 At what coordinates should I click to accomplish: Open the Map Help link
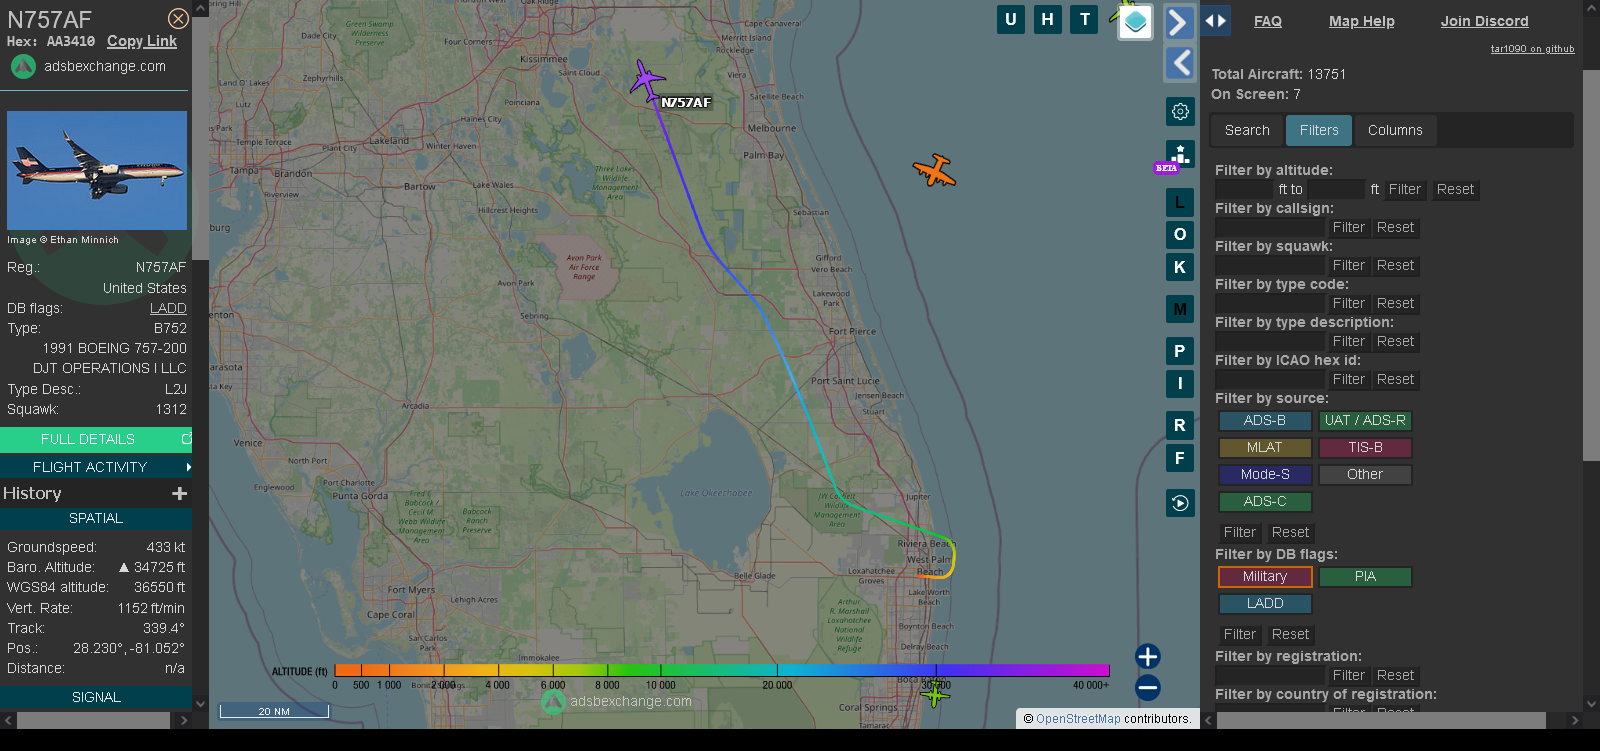tap(1361, 21)
